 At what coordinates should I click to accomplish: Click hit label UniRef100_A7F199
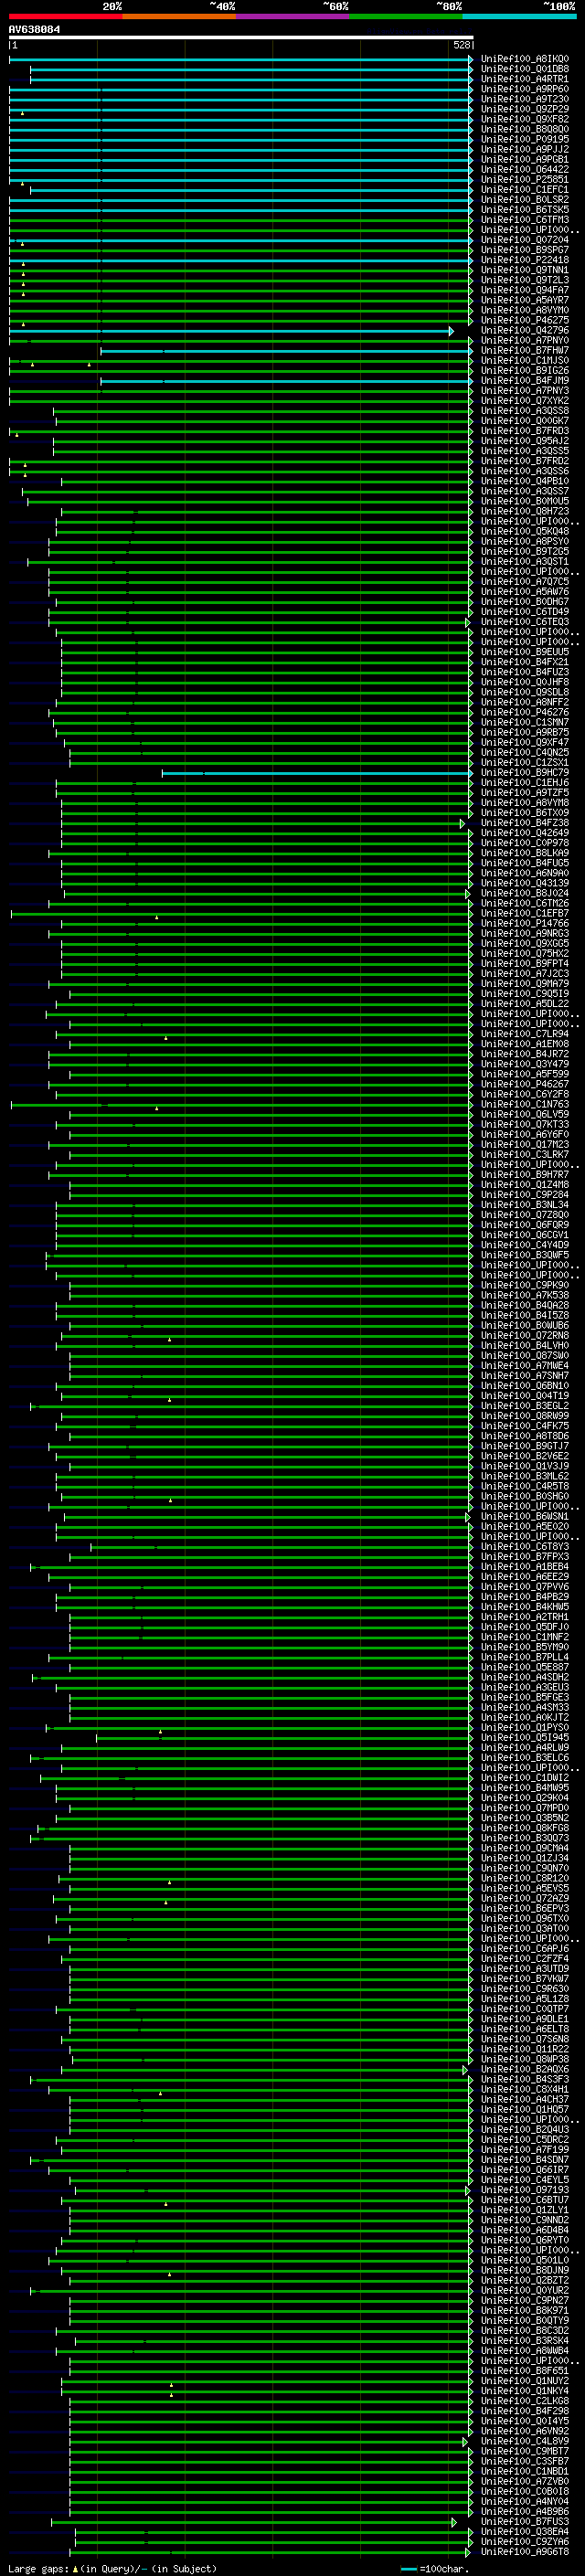(524, 2150)
